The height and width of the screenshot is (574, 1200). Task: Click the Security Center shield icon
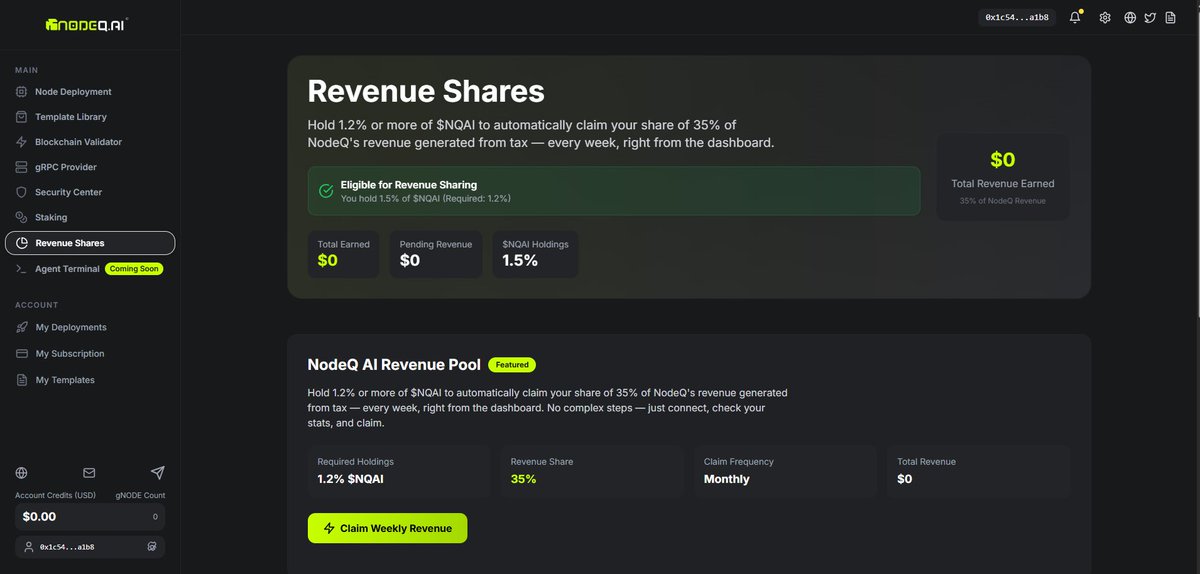coord(22,192)
